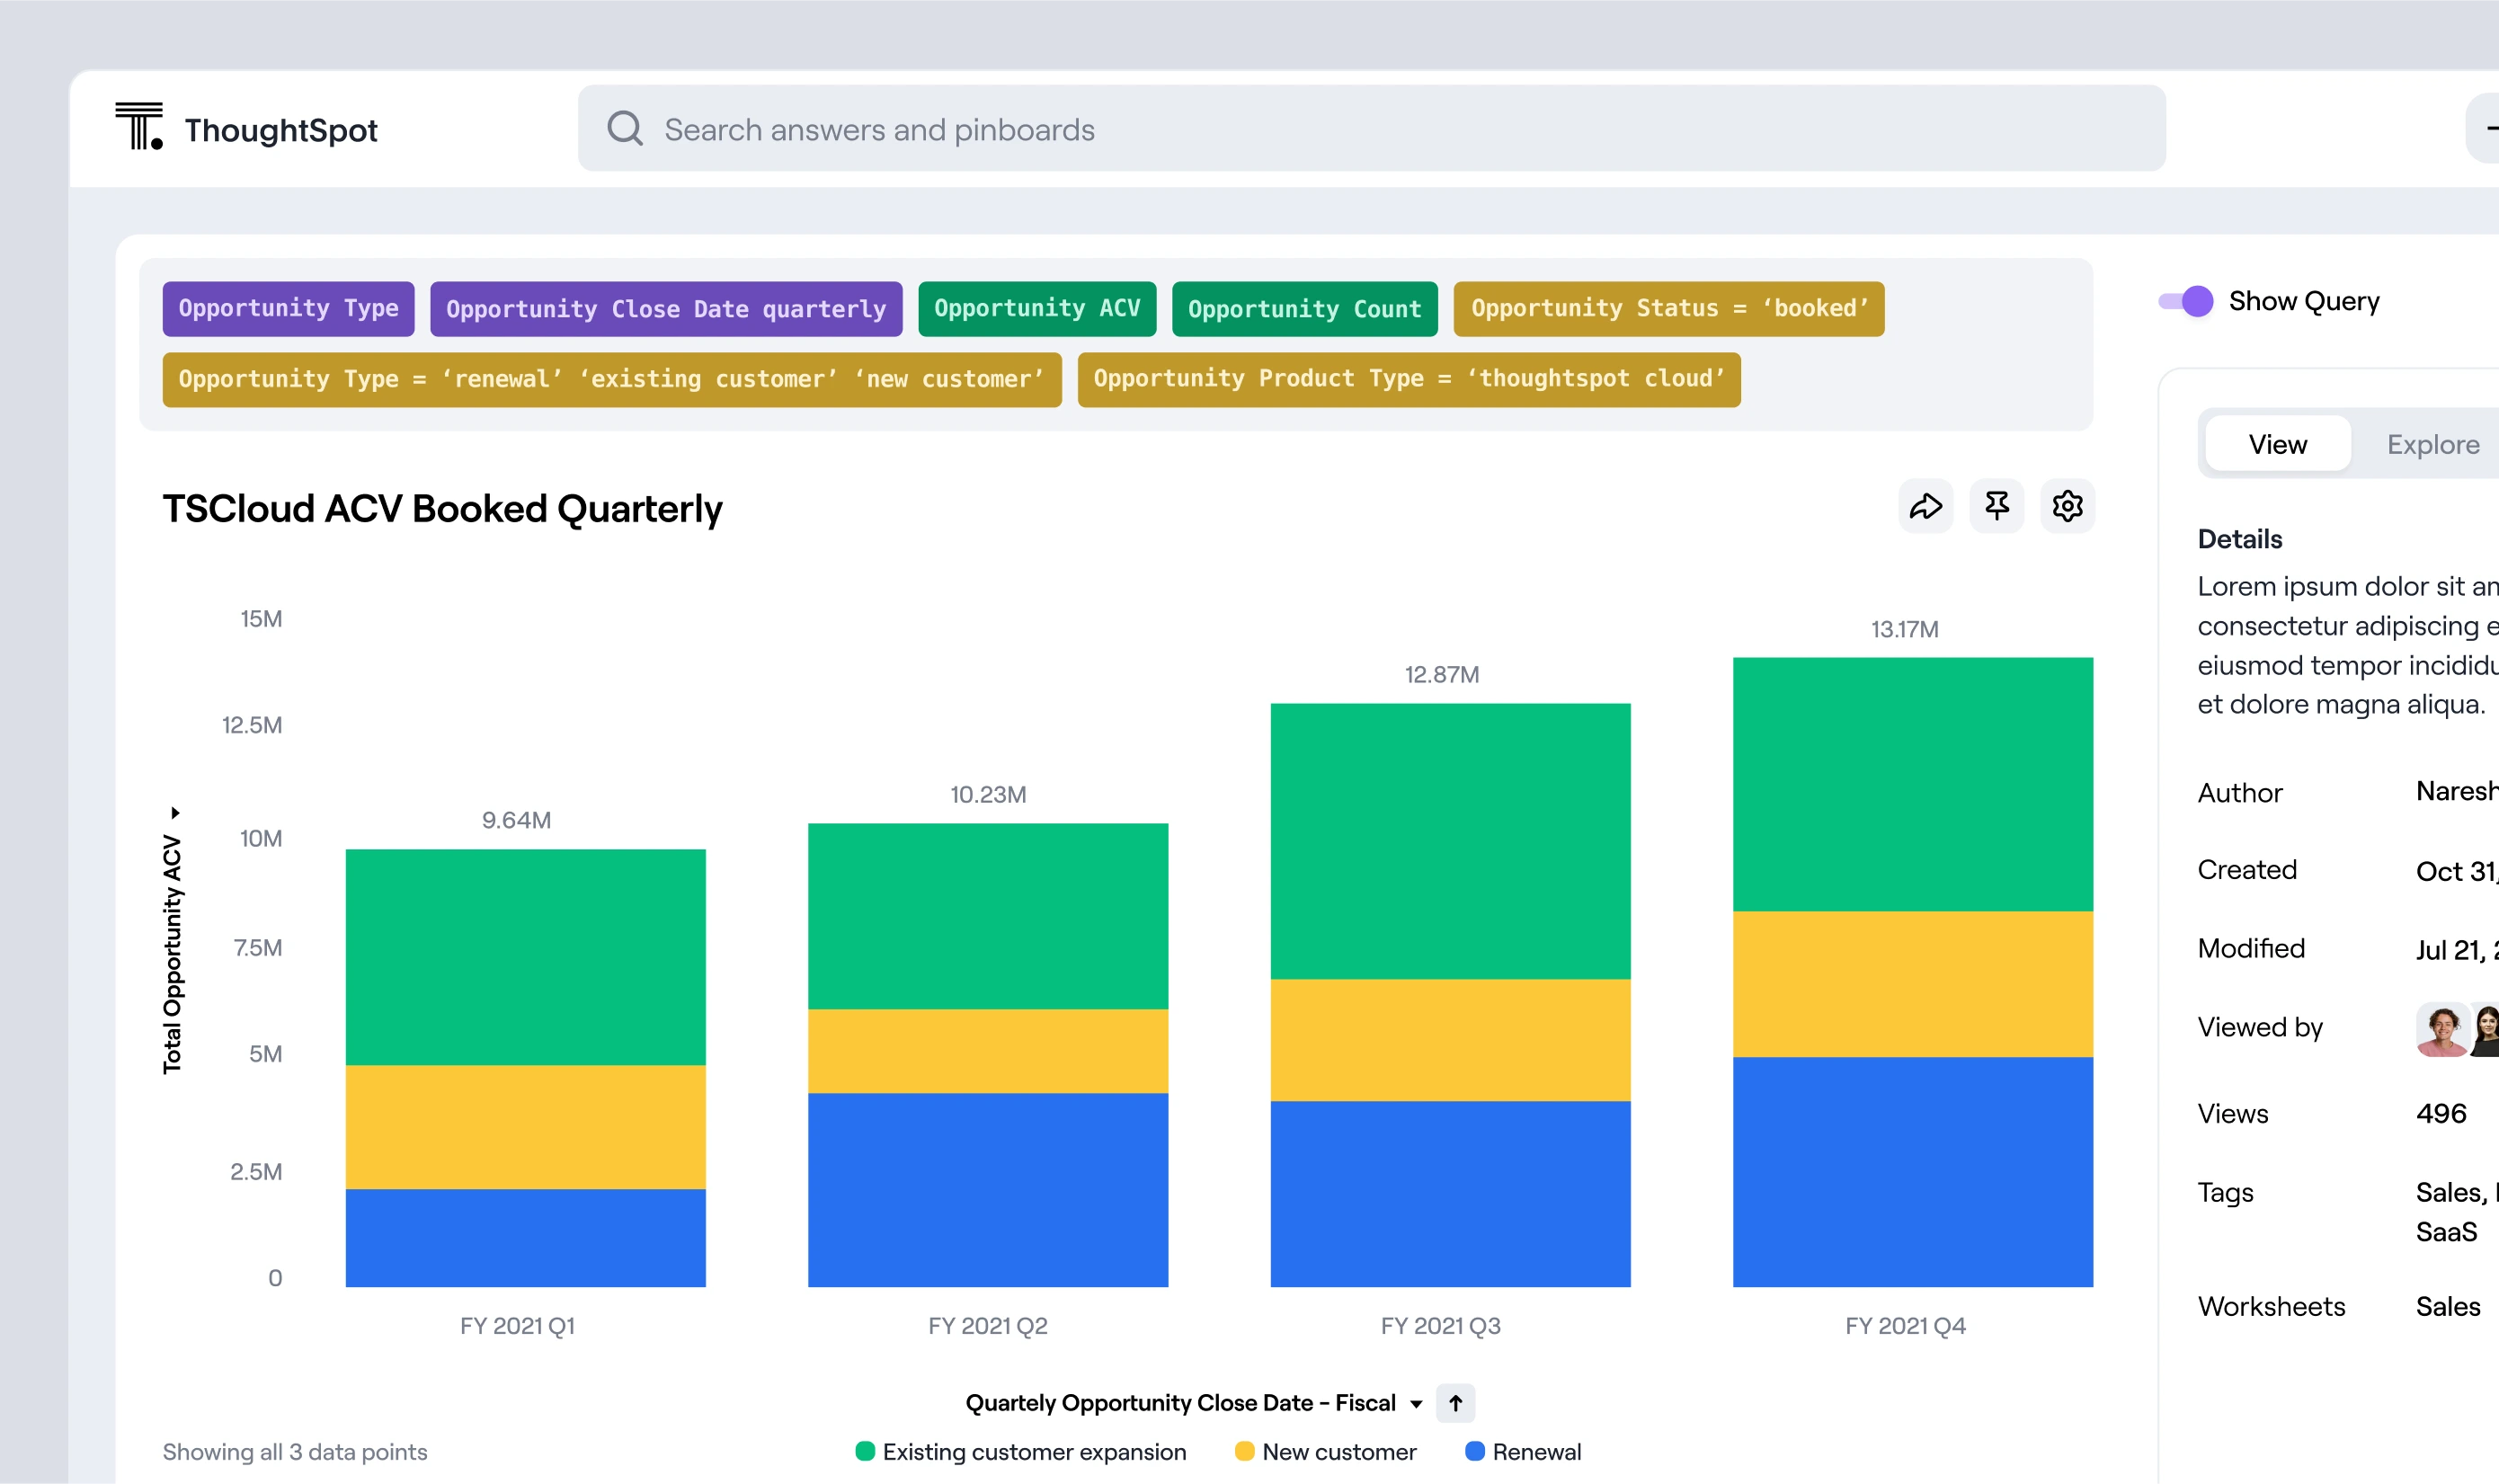Select the View tab
Screen dimensions: 2499x1484
[2277, 444]
